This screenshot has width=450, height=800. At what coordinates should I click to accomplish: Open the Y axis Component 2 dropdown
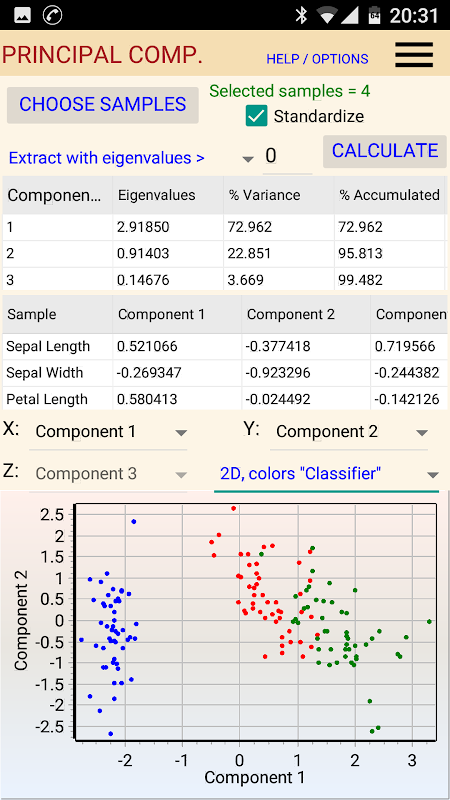tap(349, 432)
